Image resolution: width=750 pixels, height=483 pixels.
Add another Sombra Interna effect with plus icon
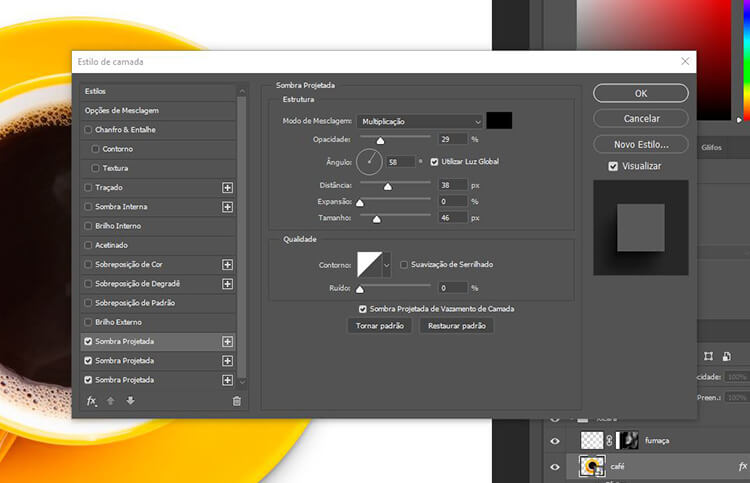[228, 207]
